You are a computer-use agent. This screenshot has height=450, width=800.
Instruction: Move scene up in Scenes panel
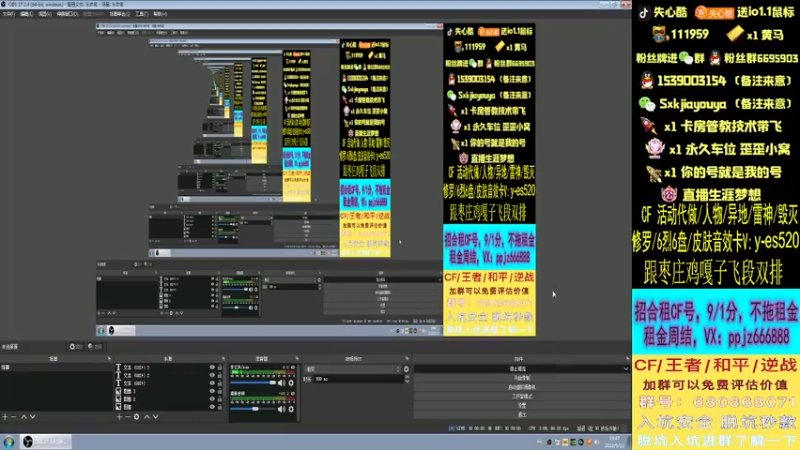[x=23, y=417]
